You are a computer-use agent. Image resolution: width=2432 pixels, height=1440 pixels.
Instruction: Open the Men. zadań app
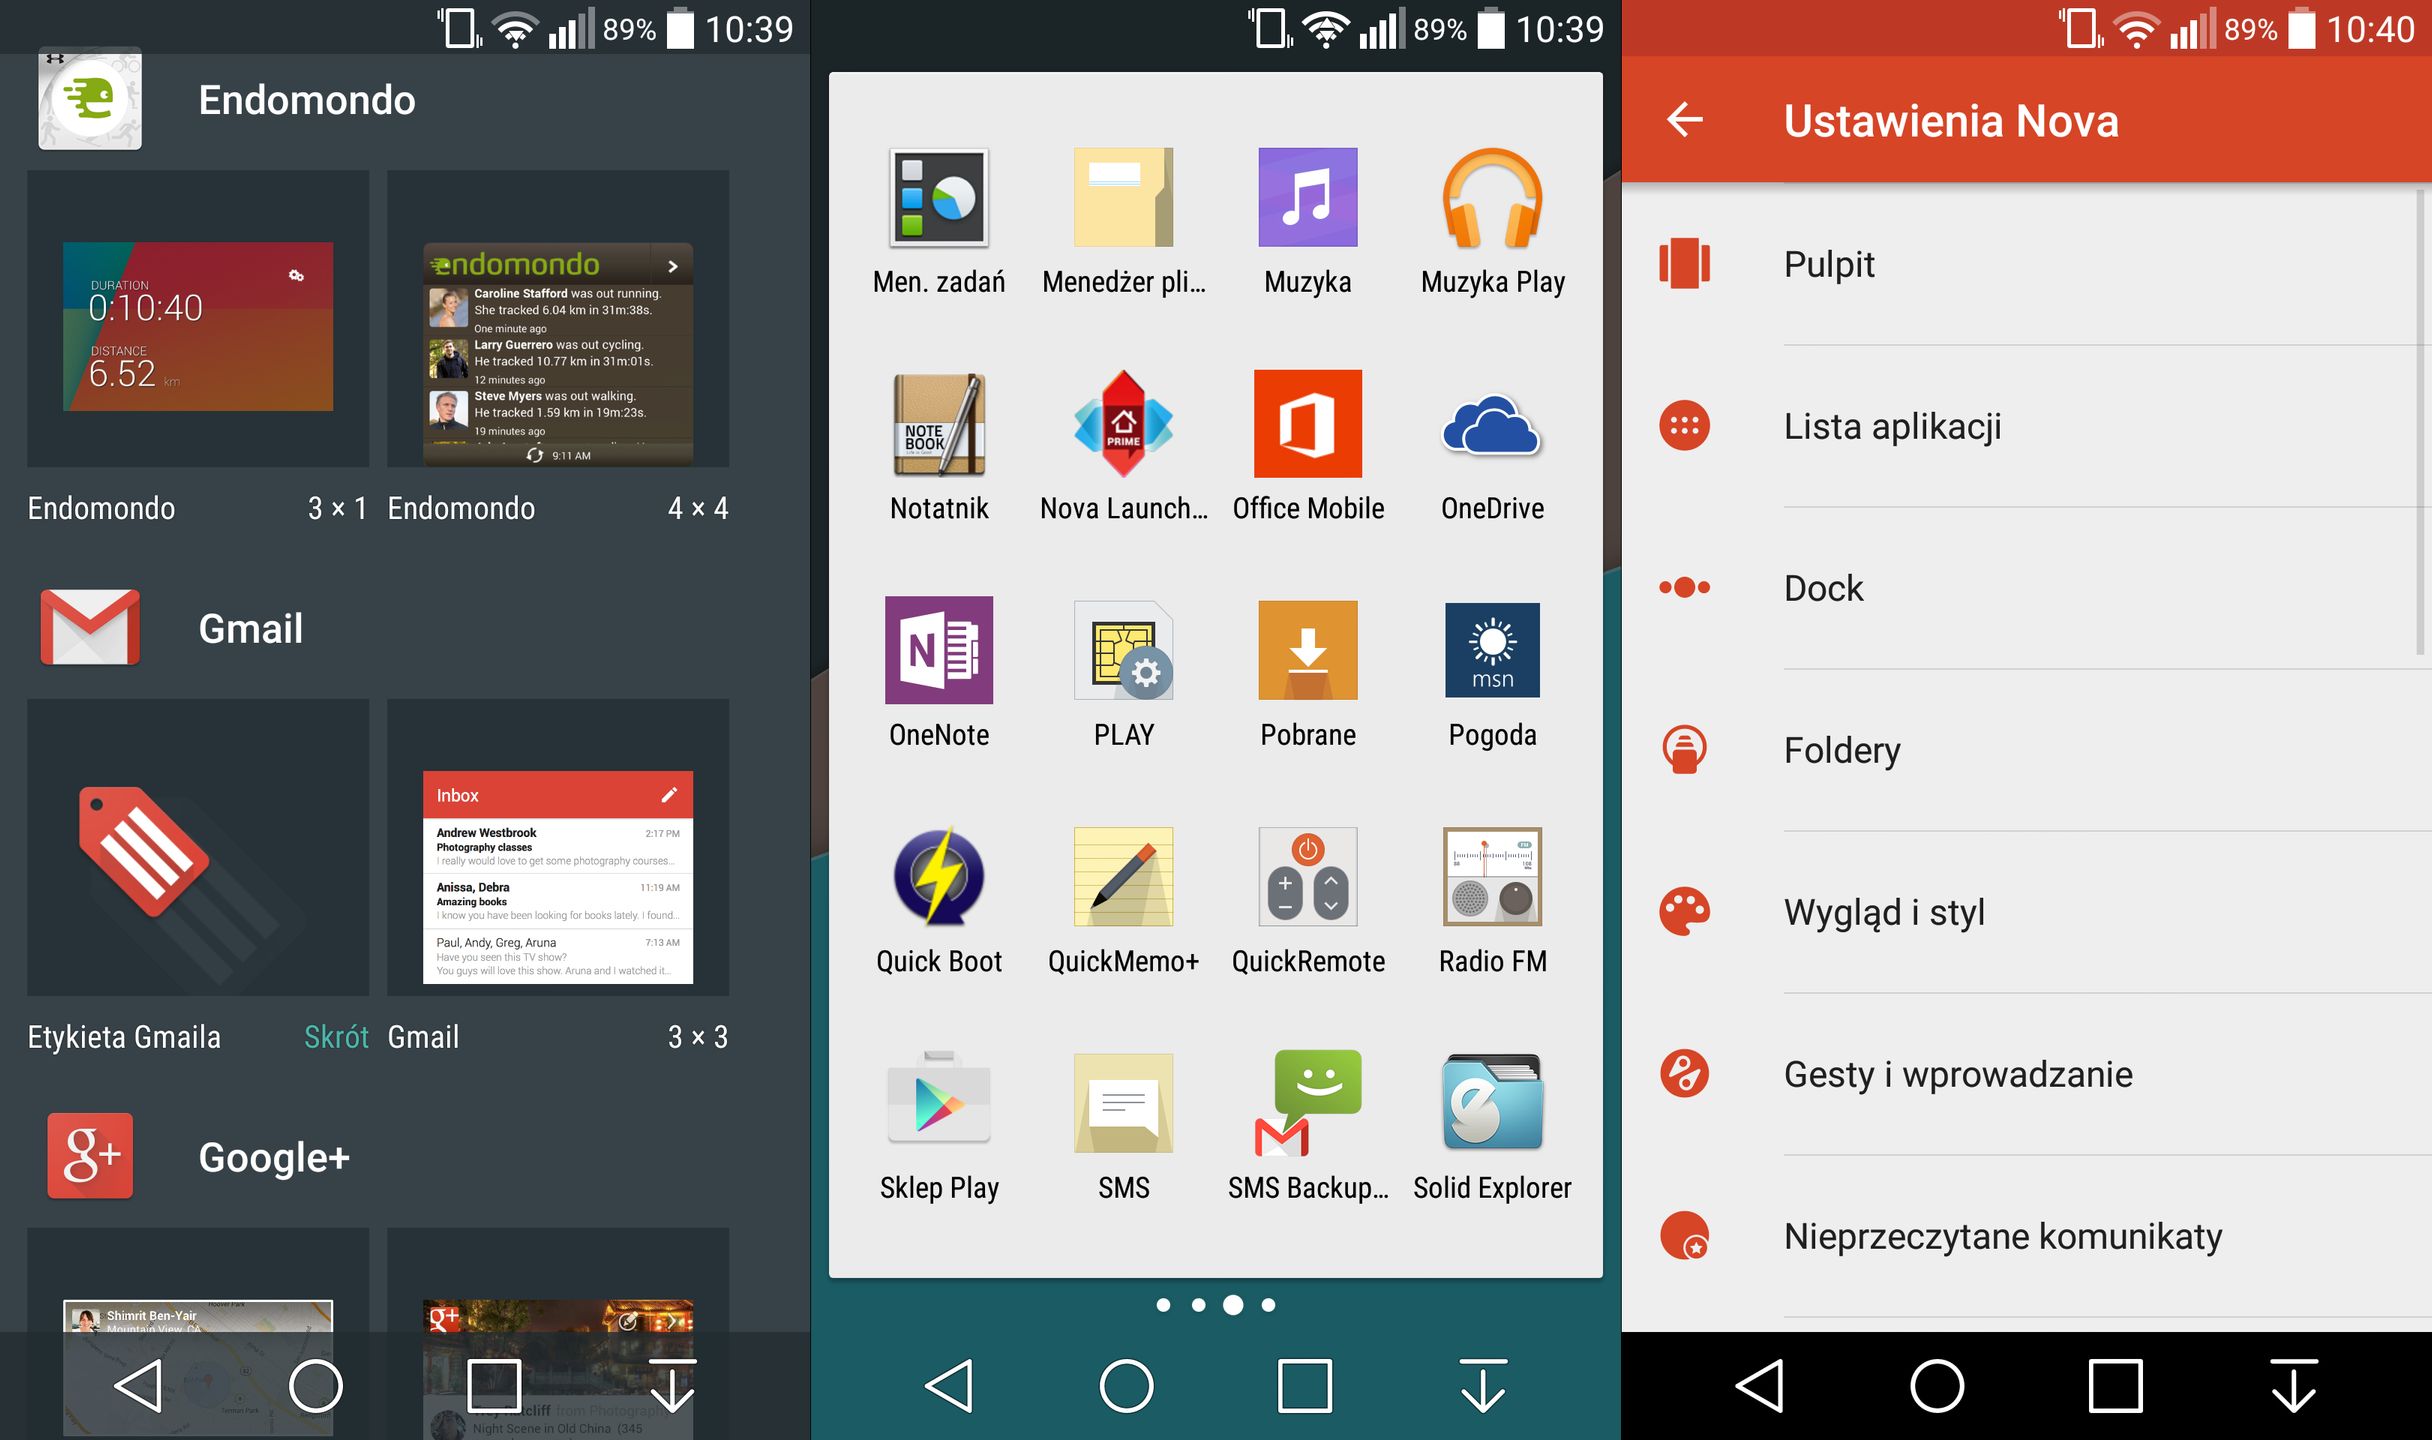[x=939, y=197]
